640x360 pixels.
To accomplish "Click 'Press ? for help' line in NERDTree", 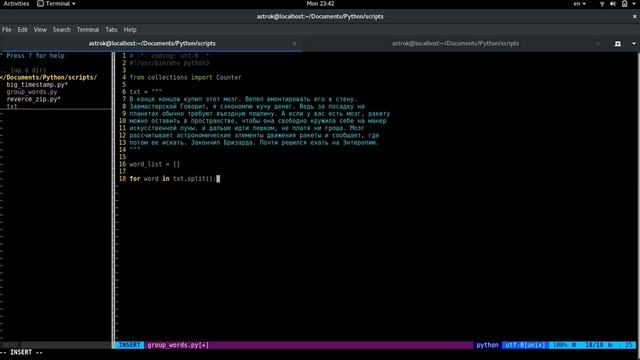I will pyautogui.click(x=33, y=56).
